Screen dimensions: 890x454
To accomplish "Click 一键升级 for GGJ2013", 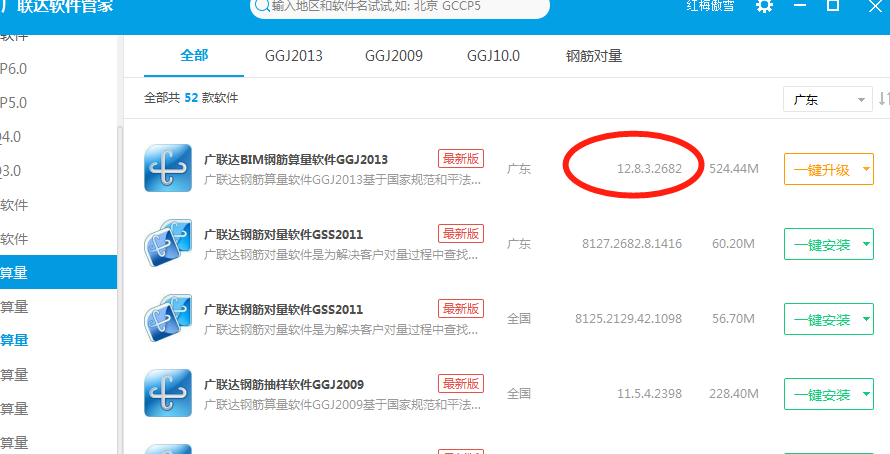I will pos(821,169).
